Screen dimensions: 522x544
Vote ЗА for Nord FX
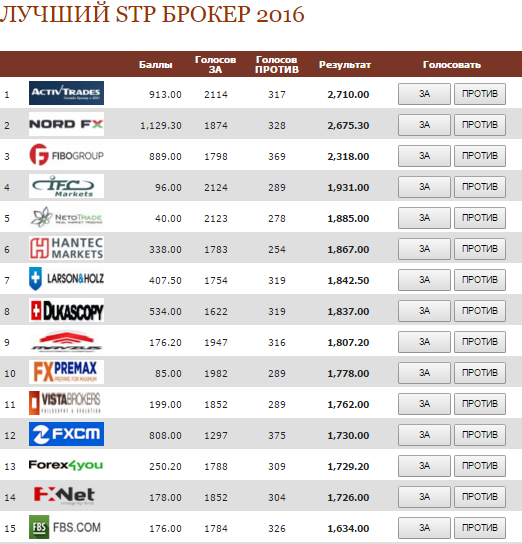(x=424, y=125)
